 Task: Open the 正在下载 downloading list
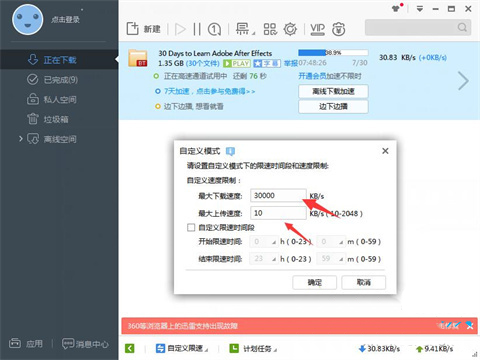[x=59, y=60]
